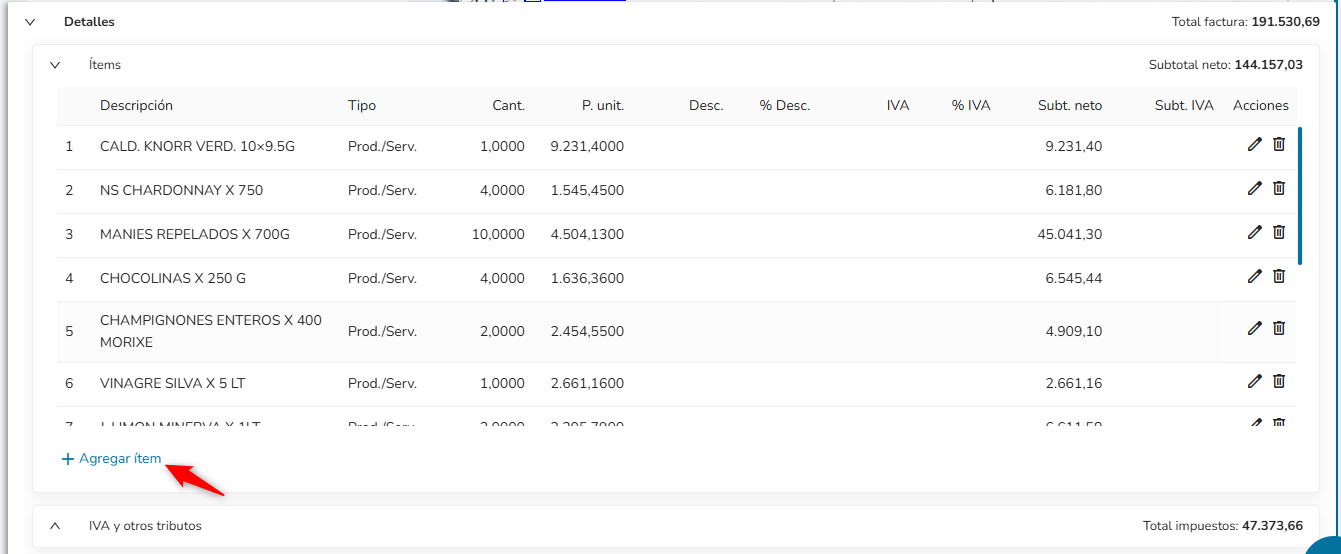Edit the MANIES REPELADOS X 700G item

(1255, 232)
